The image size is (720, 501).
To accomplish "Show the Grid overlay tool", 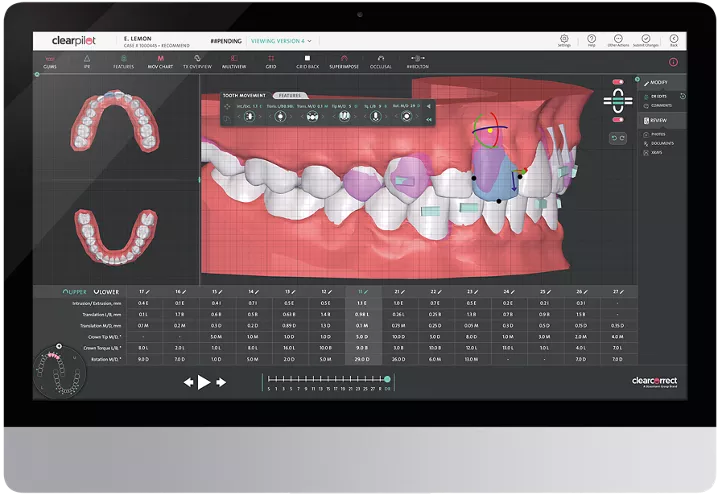I will [270, 62].
